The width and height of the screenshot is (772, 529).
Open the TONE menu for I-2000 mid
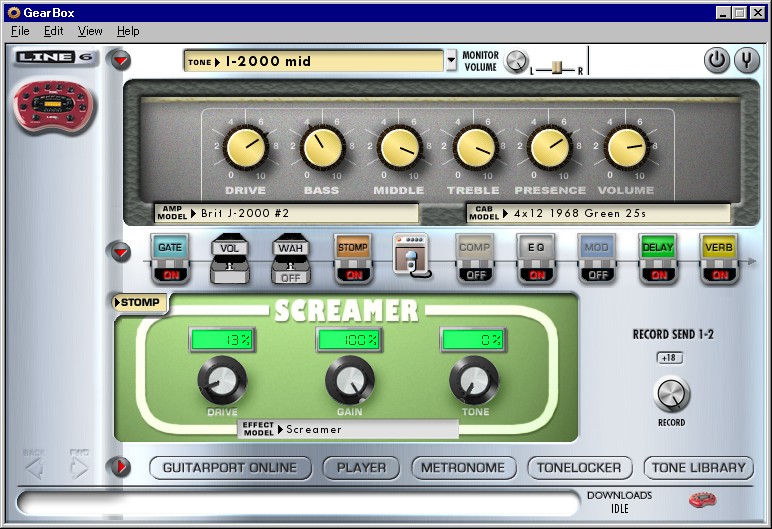click(x=314, y=61)
